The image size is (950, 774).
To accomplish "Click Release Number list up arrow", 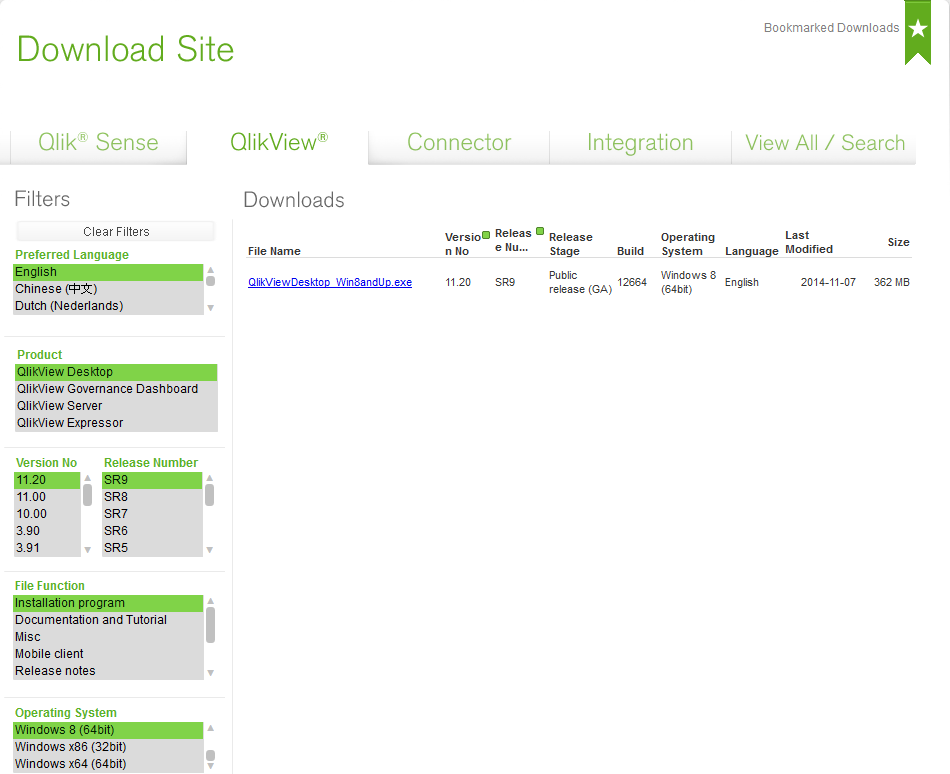I will click(210, 478).
